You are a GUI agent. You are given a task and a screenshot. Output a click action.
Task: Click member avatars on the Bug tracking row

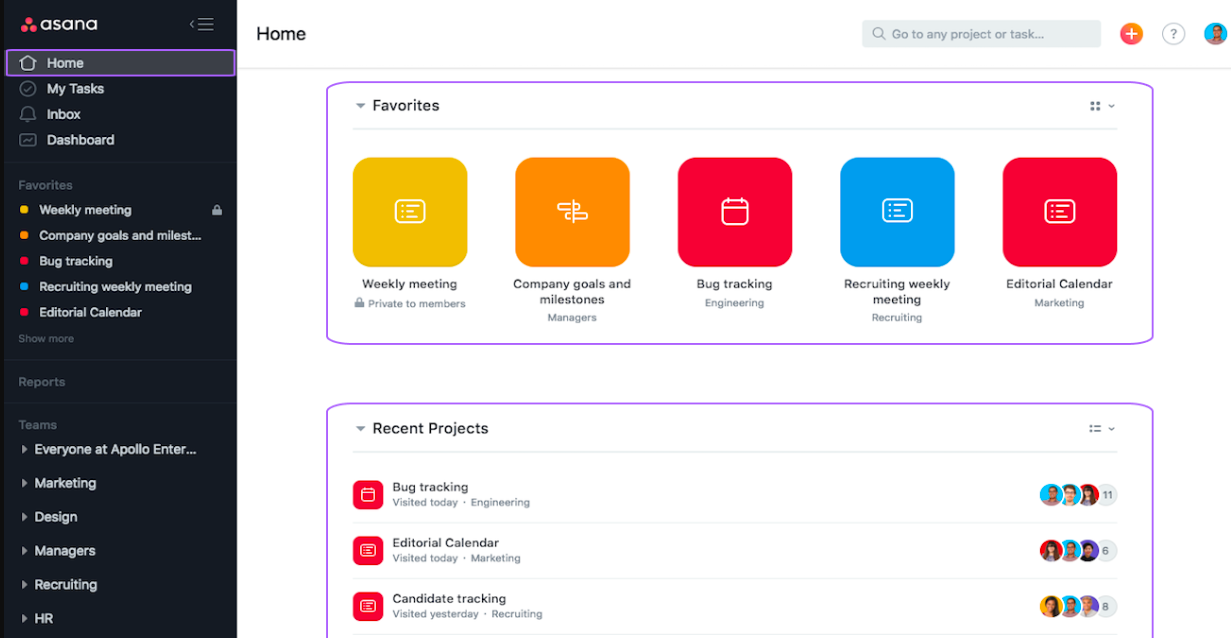[1069, 495]
